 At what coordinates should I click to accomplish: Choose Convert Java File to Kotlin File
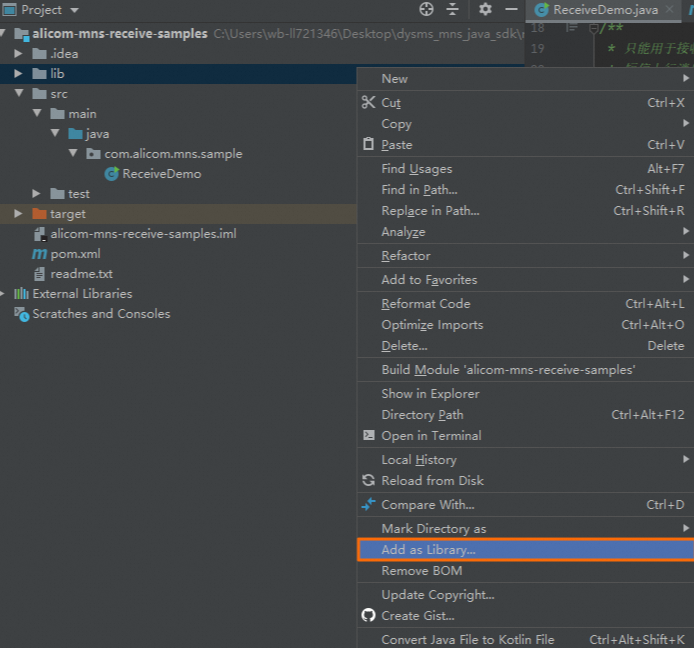click(x=525, y=640)
